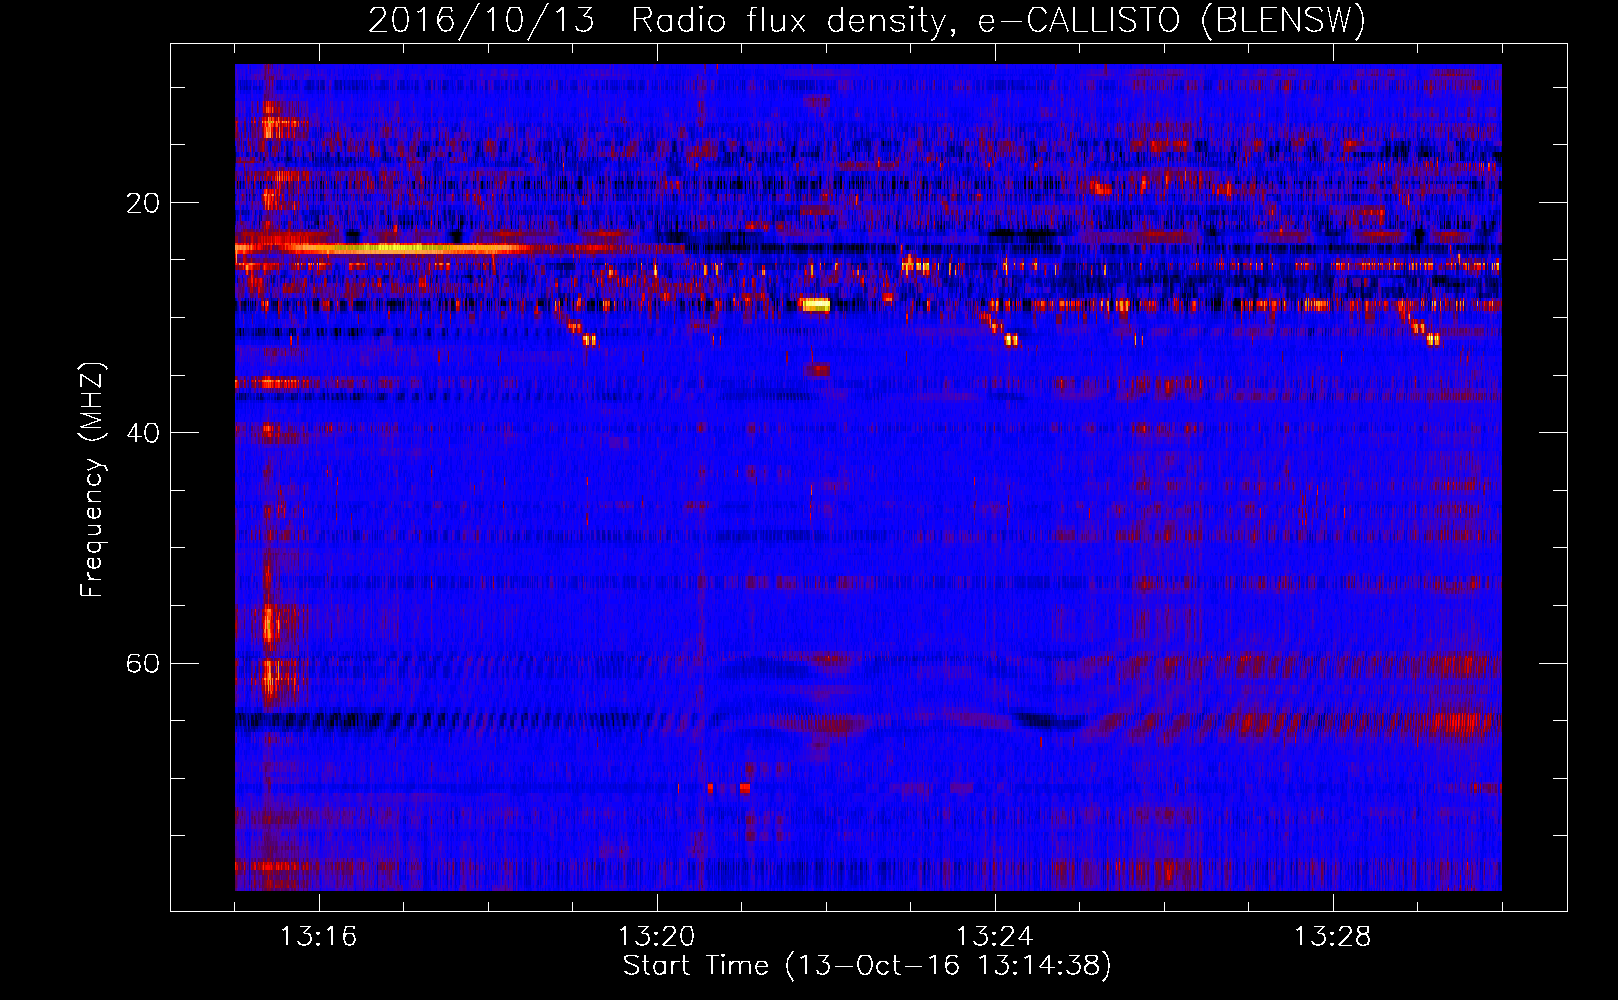Image resolution: width=1618 pixels, height=1000 pixels.
Task: Click the 13:16 time tick label
Action: click(318, 936)
